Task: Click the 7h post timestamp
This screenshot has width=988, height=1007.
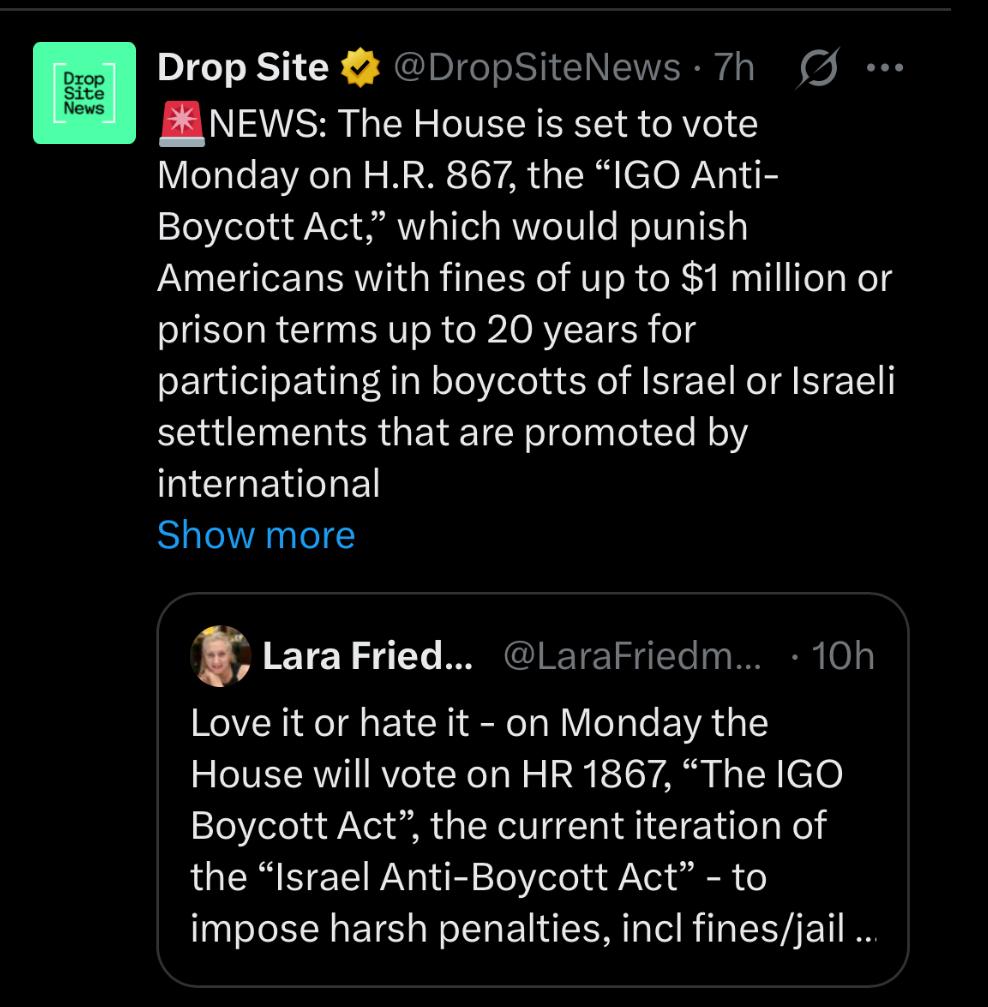Action: 734,67
